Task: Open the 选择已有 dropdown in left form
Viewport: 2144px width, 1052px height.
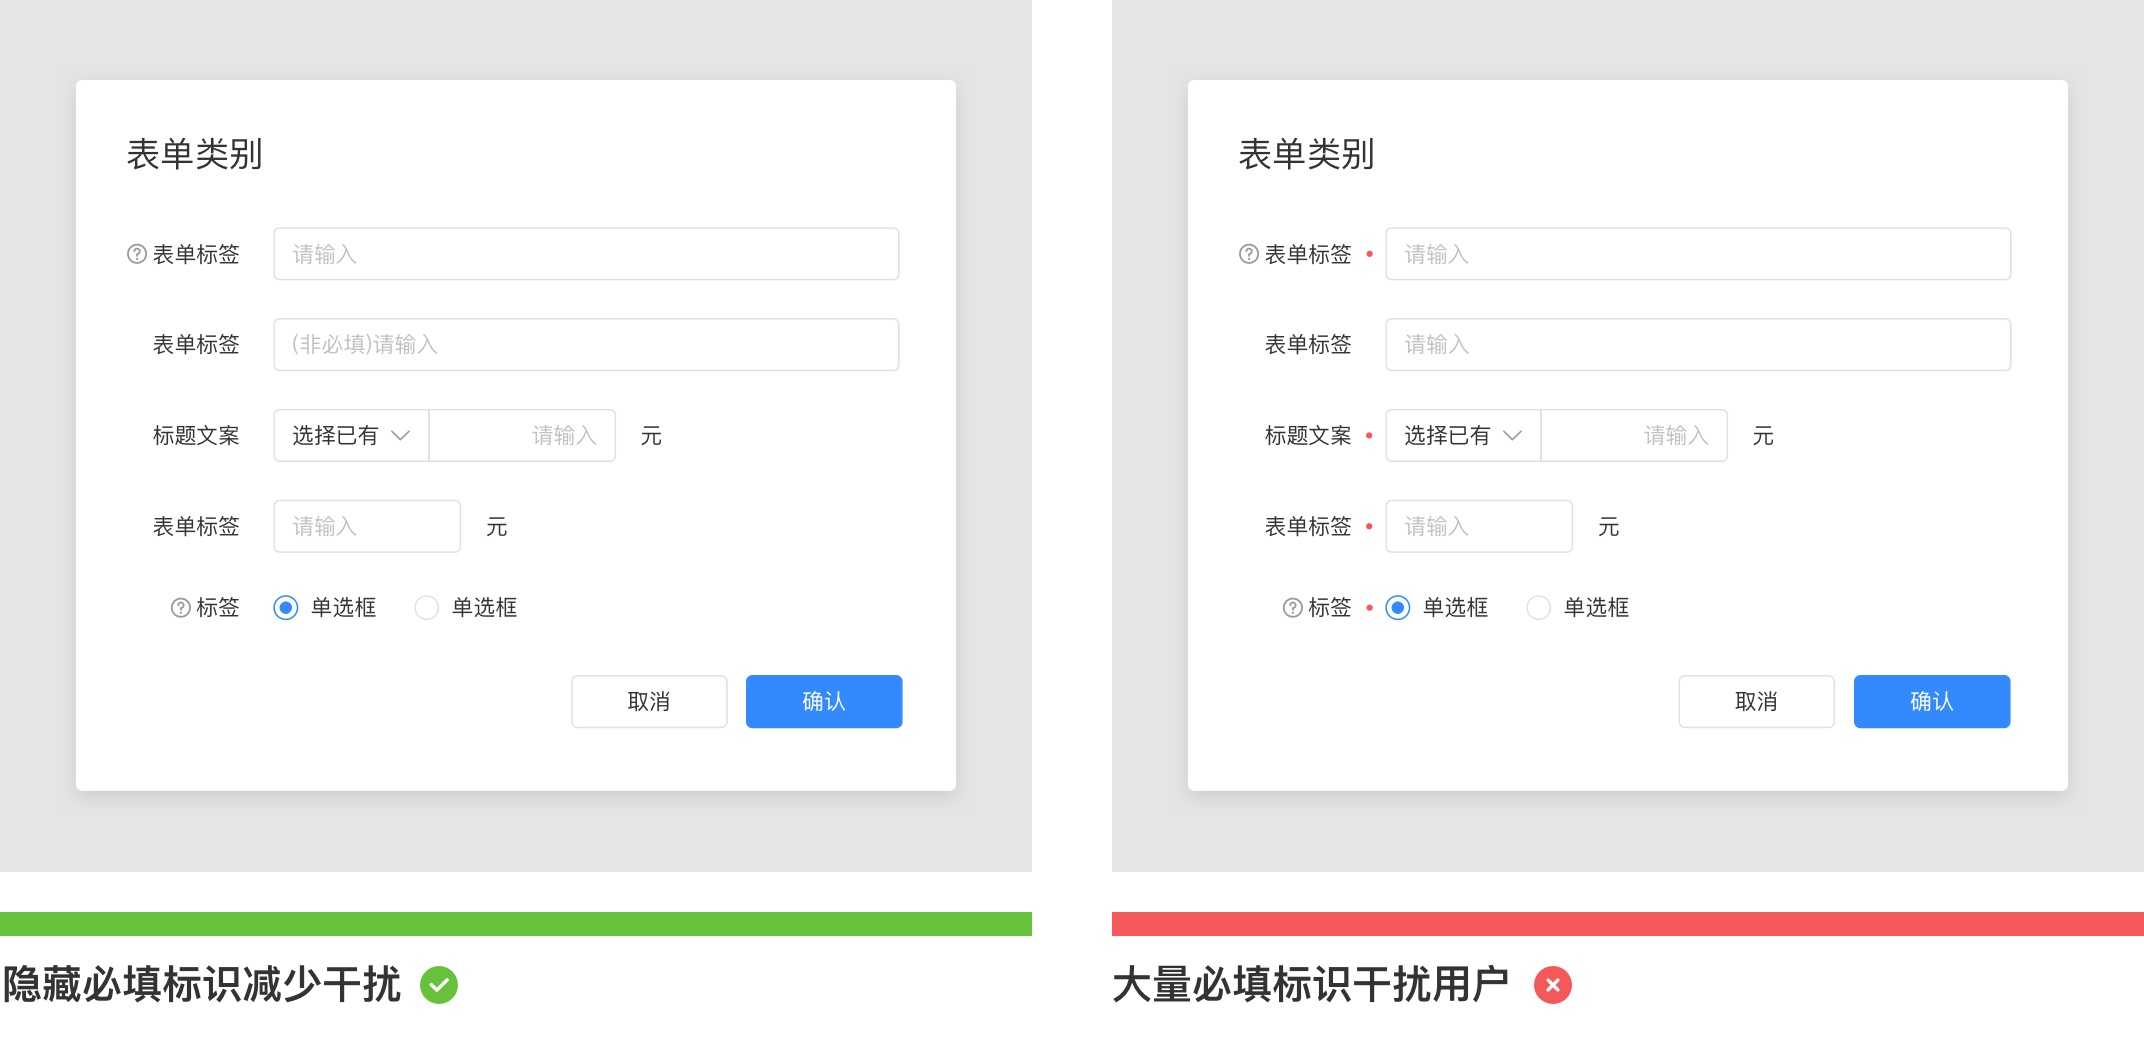Action: (351, 435)
